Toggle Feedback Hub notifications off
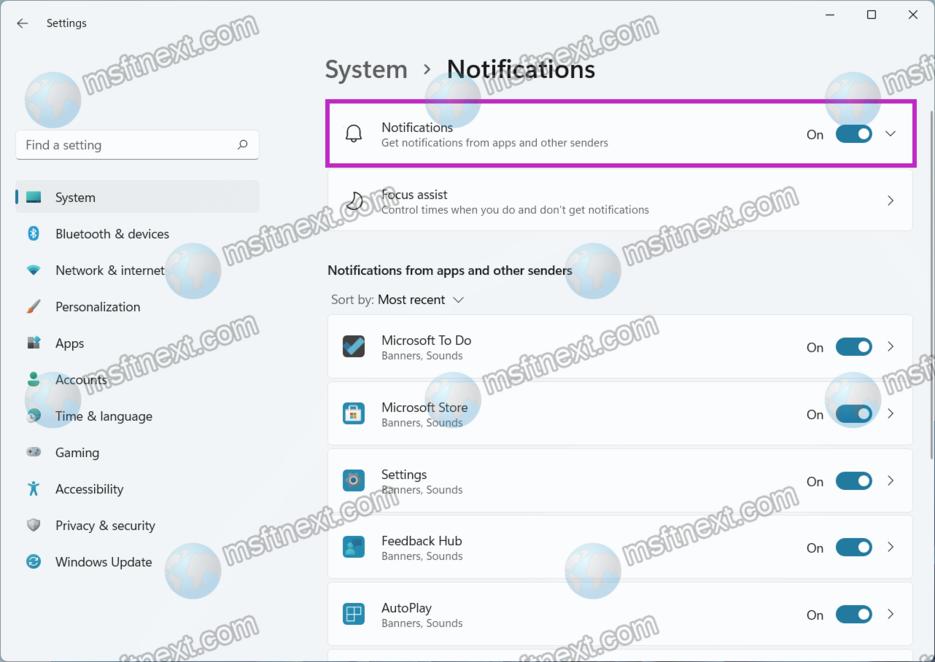 point(853,548)
